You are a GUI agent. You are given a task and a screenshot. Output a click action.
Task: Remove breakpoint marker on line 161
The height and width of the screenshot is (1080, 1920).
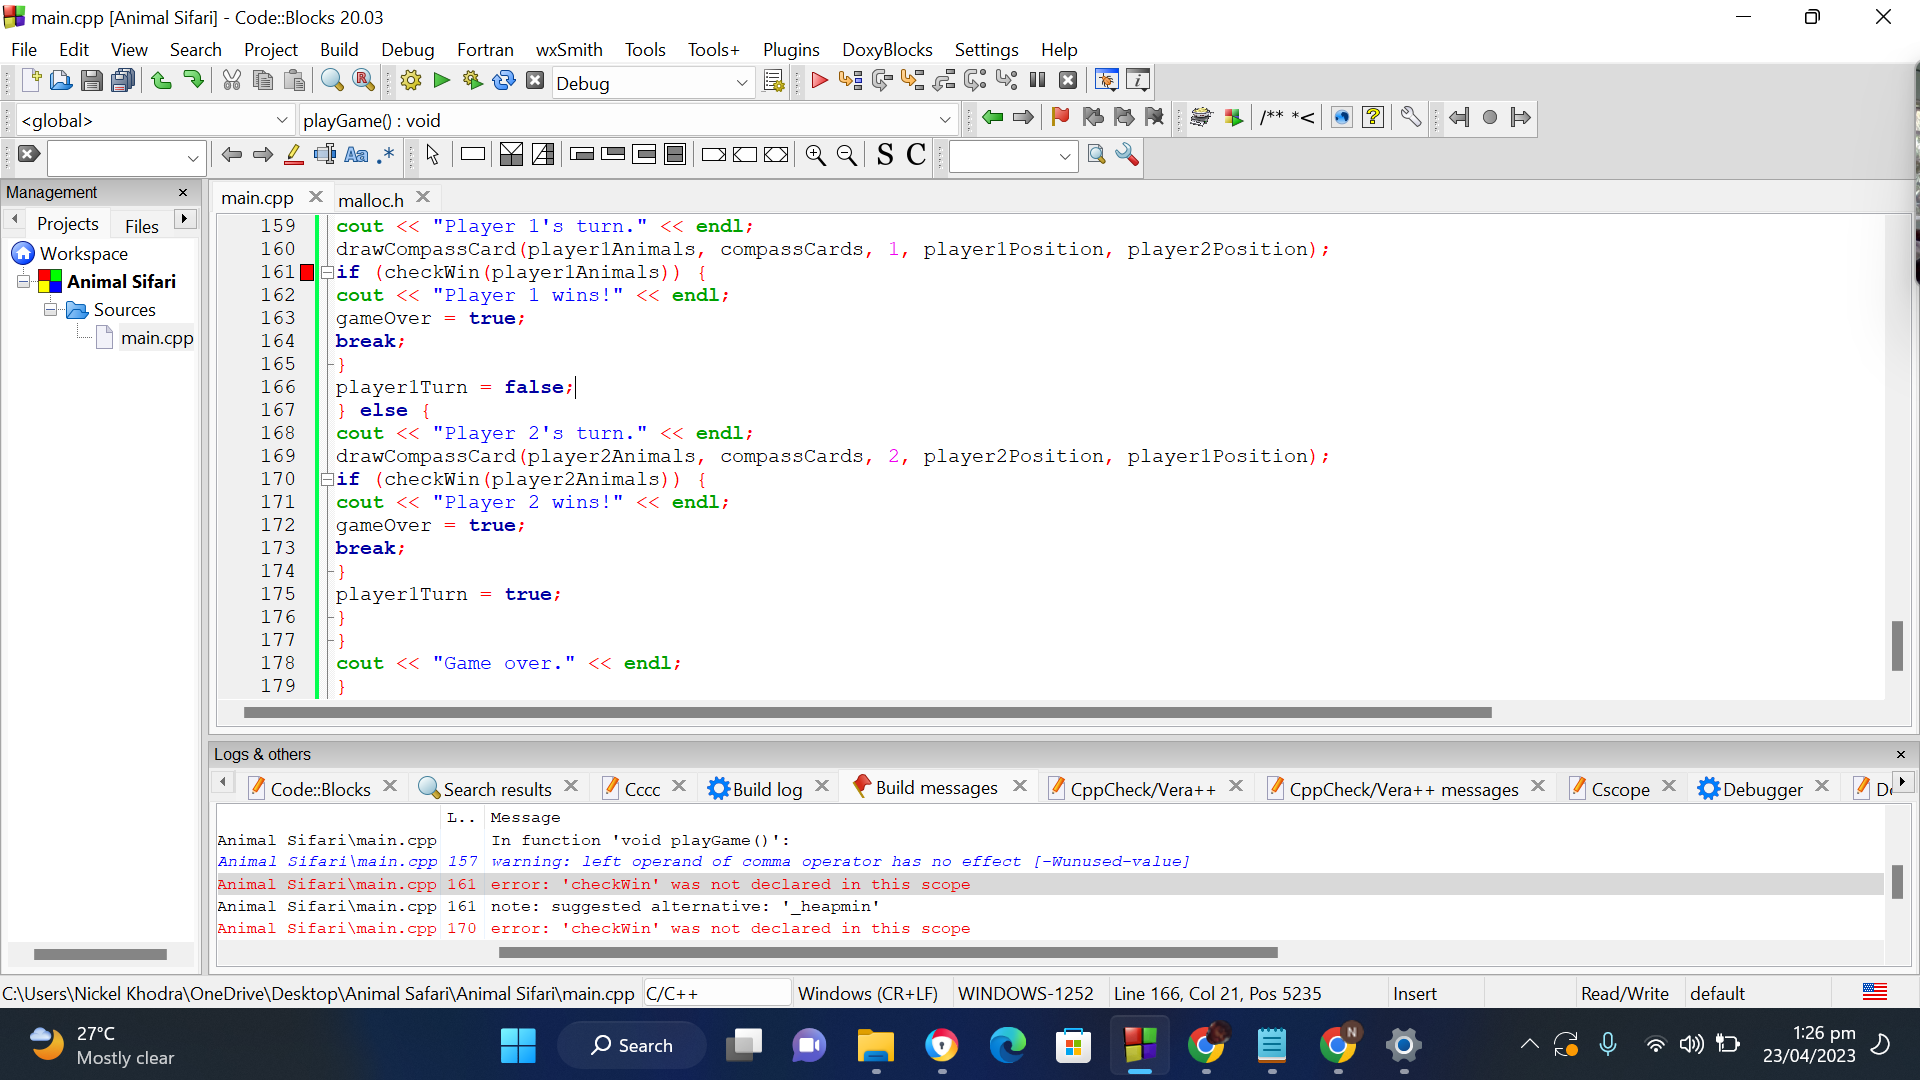(307, 272)
